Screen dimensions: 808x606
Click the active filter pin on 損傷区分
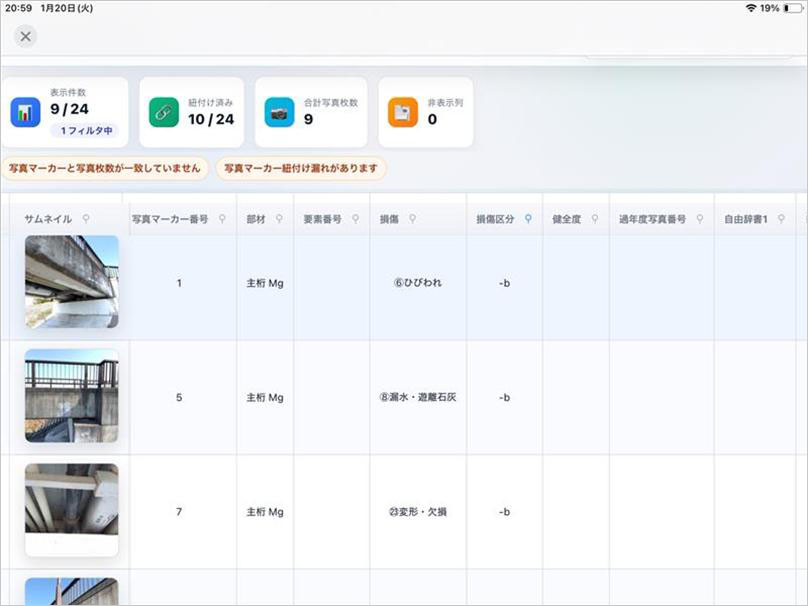click(528, 218)
